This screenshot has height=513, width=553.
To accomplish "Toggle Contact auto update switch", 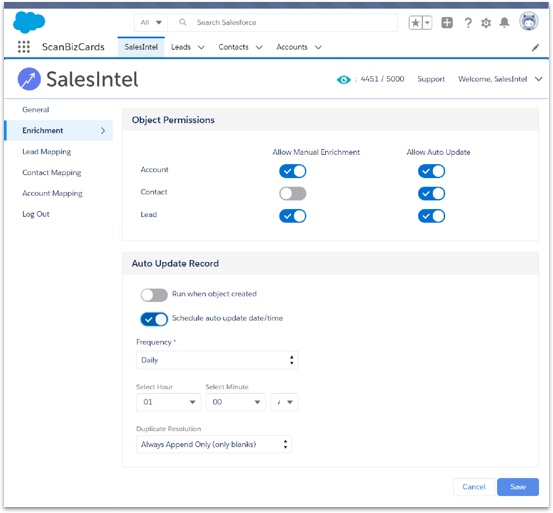I will click(431, 194).
